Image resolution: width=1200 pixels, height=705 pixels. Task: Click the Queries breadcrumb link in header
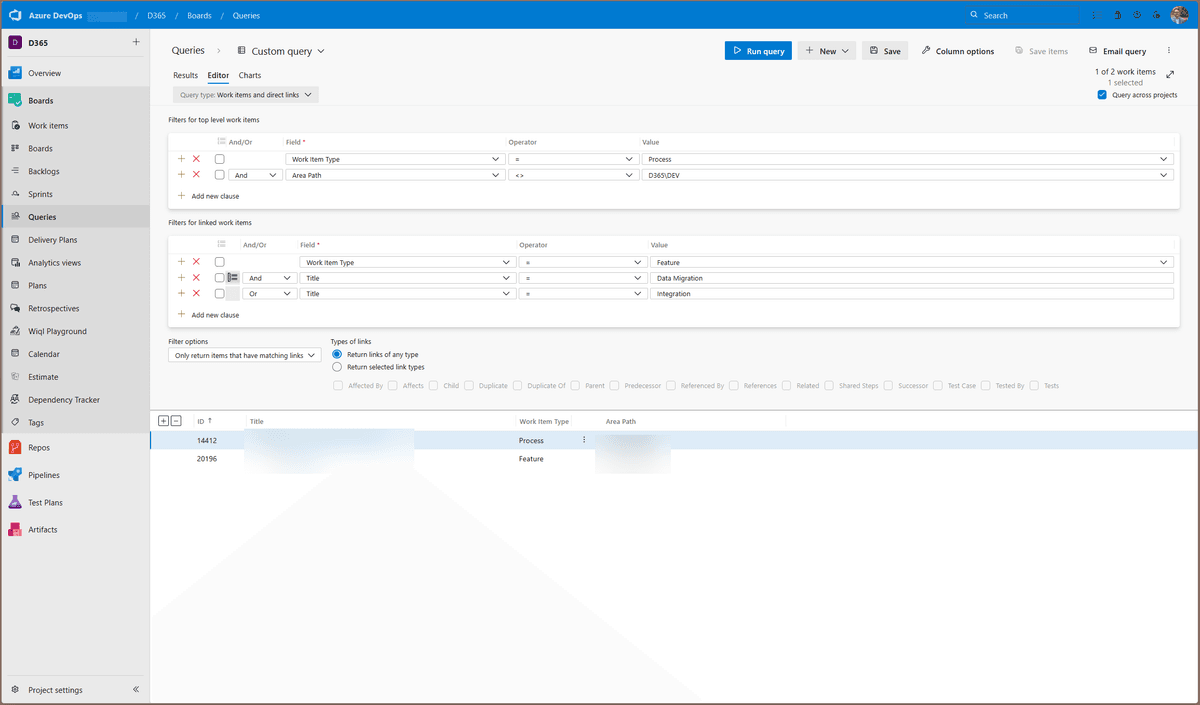pos(246,15)
